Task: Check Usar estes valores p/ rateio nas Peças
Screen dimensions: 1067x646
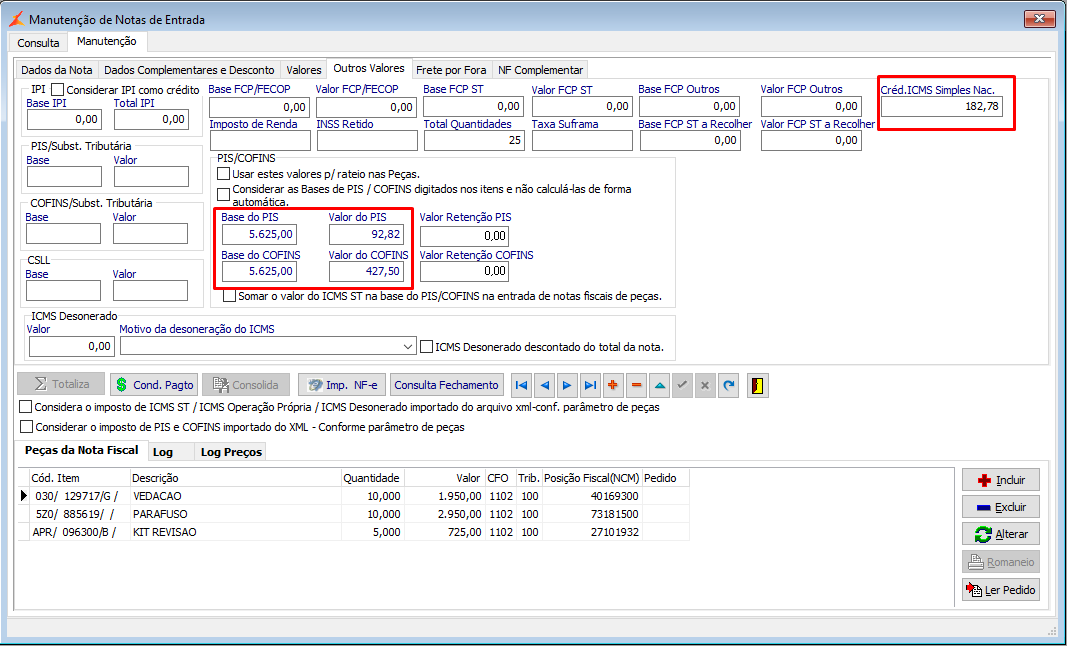Action: click(x=224, y=174)
